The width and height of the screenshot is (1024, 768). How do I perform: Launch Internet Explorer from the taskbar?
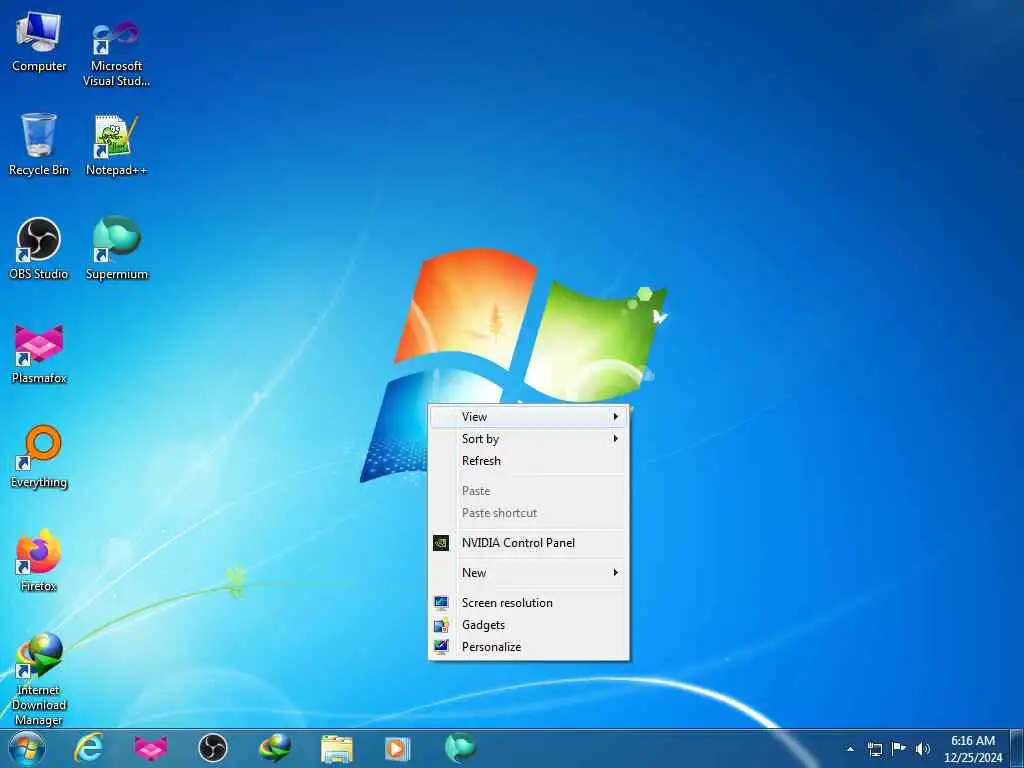point(89,748)
